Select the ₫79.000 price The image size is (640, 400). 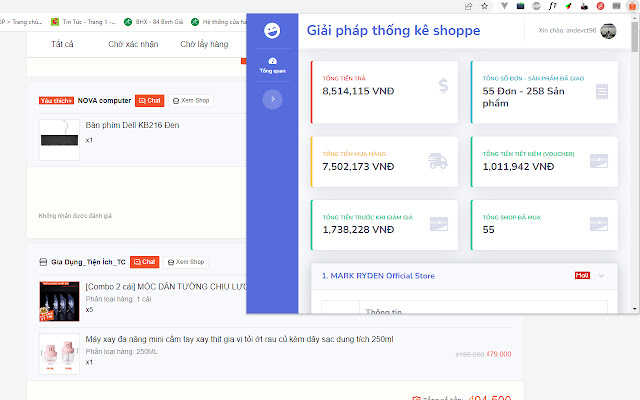[x=499, y=354]
